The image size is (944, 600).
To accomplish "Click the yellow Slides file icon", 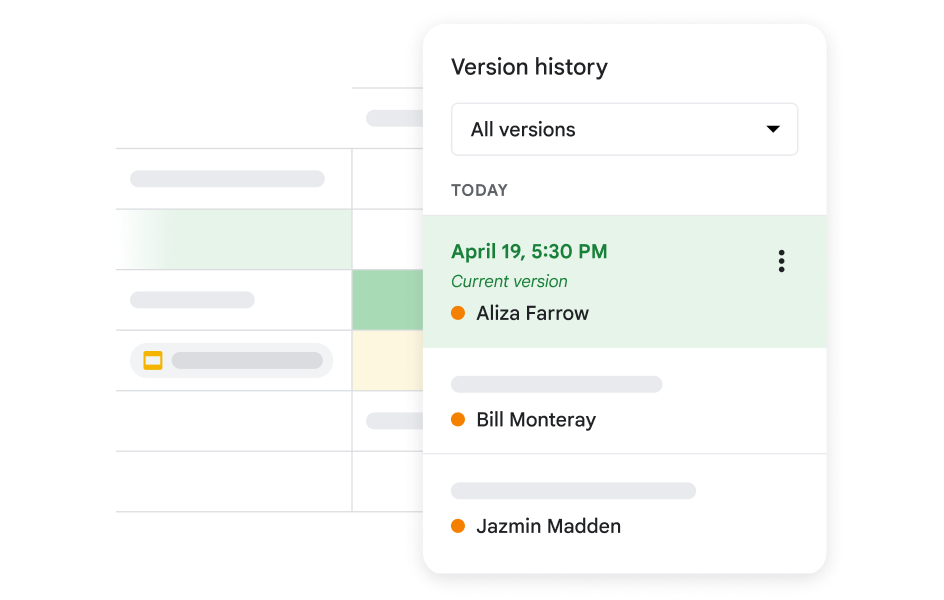I will [x=153, y=360].
